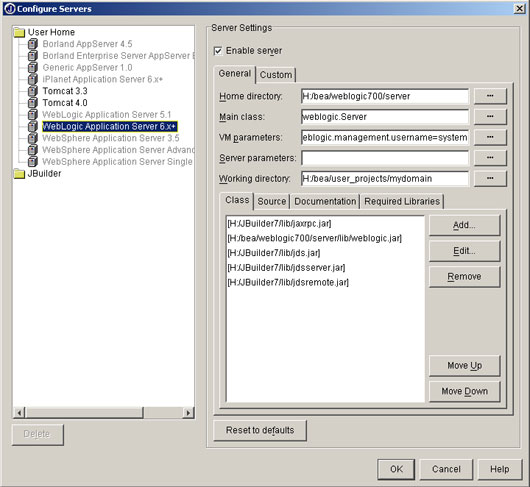Select WebSphere Application Server 3.5 entry
Viewport: 530px width, 487px height.
pyautogui.click(x=111, y=138)
